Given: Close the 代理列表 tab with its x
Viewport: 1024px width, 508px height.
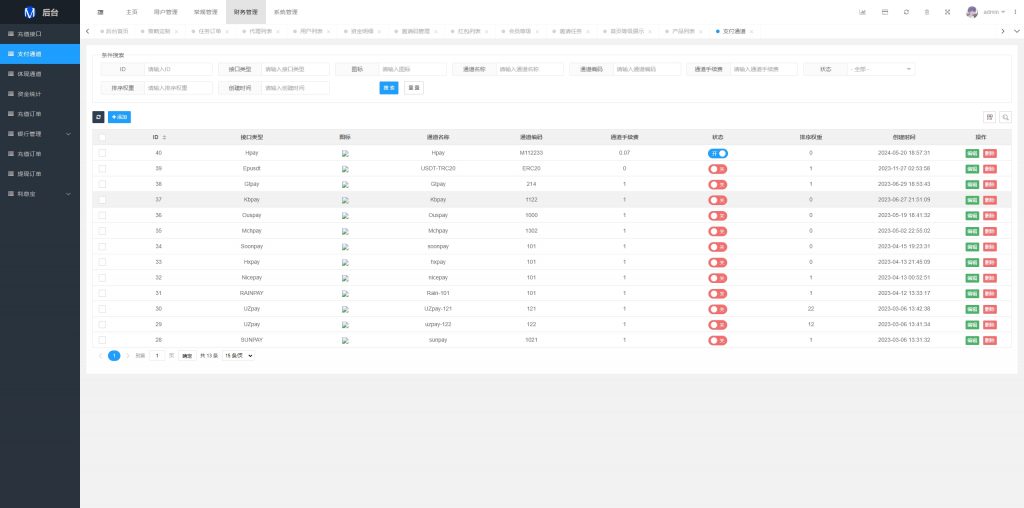Looking at the screenshot, I should click(x=278, y=31).
